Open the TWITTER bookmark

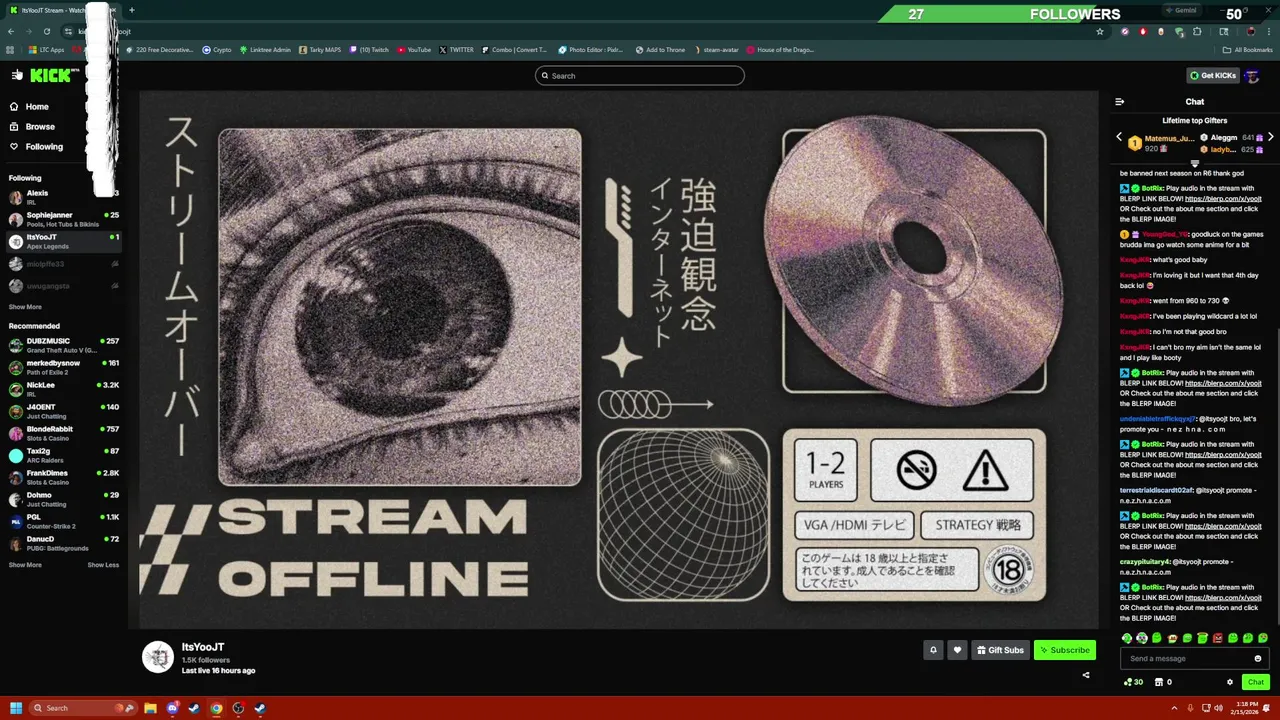(x=456, y=49)
